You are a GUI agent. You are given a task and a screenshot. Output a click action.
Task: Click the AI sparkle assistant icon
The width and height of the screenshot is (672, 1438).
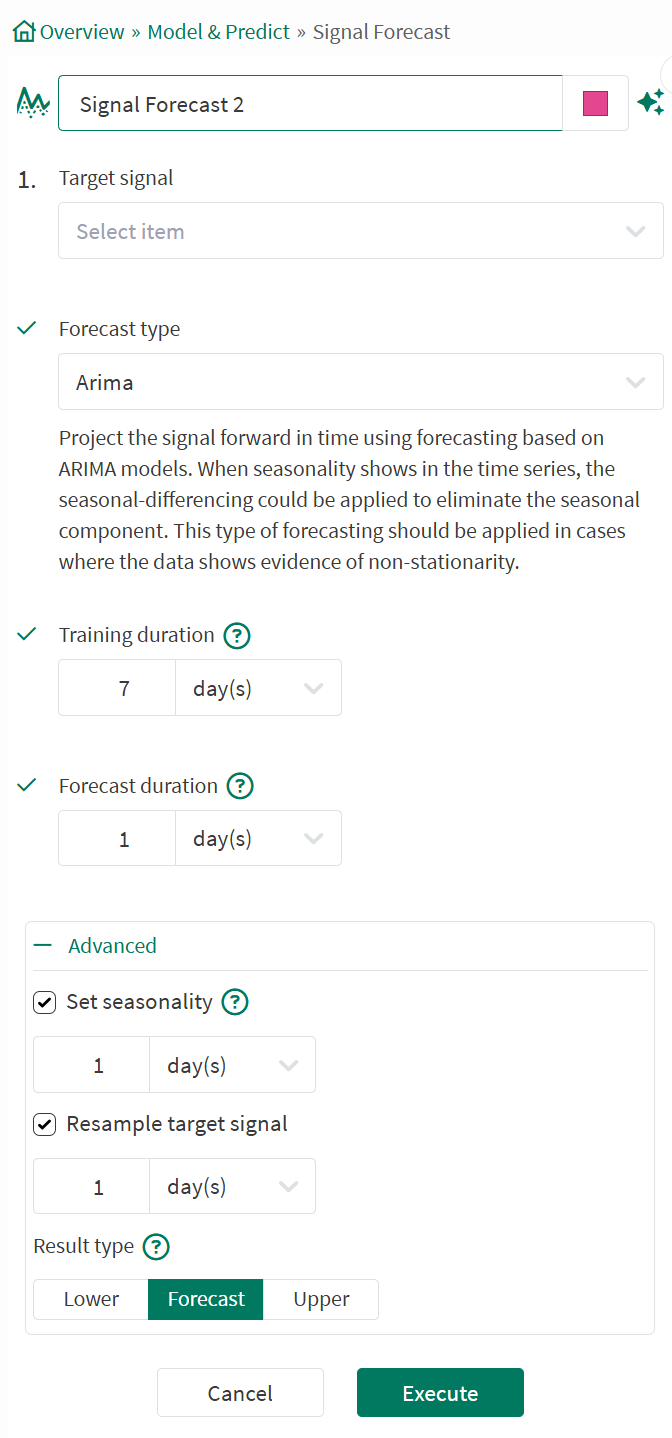click(650, 102)
